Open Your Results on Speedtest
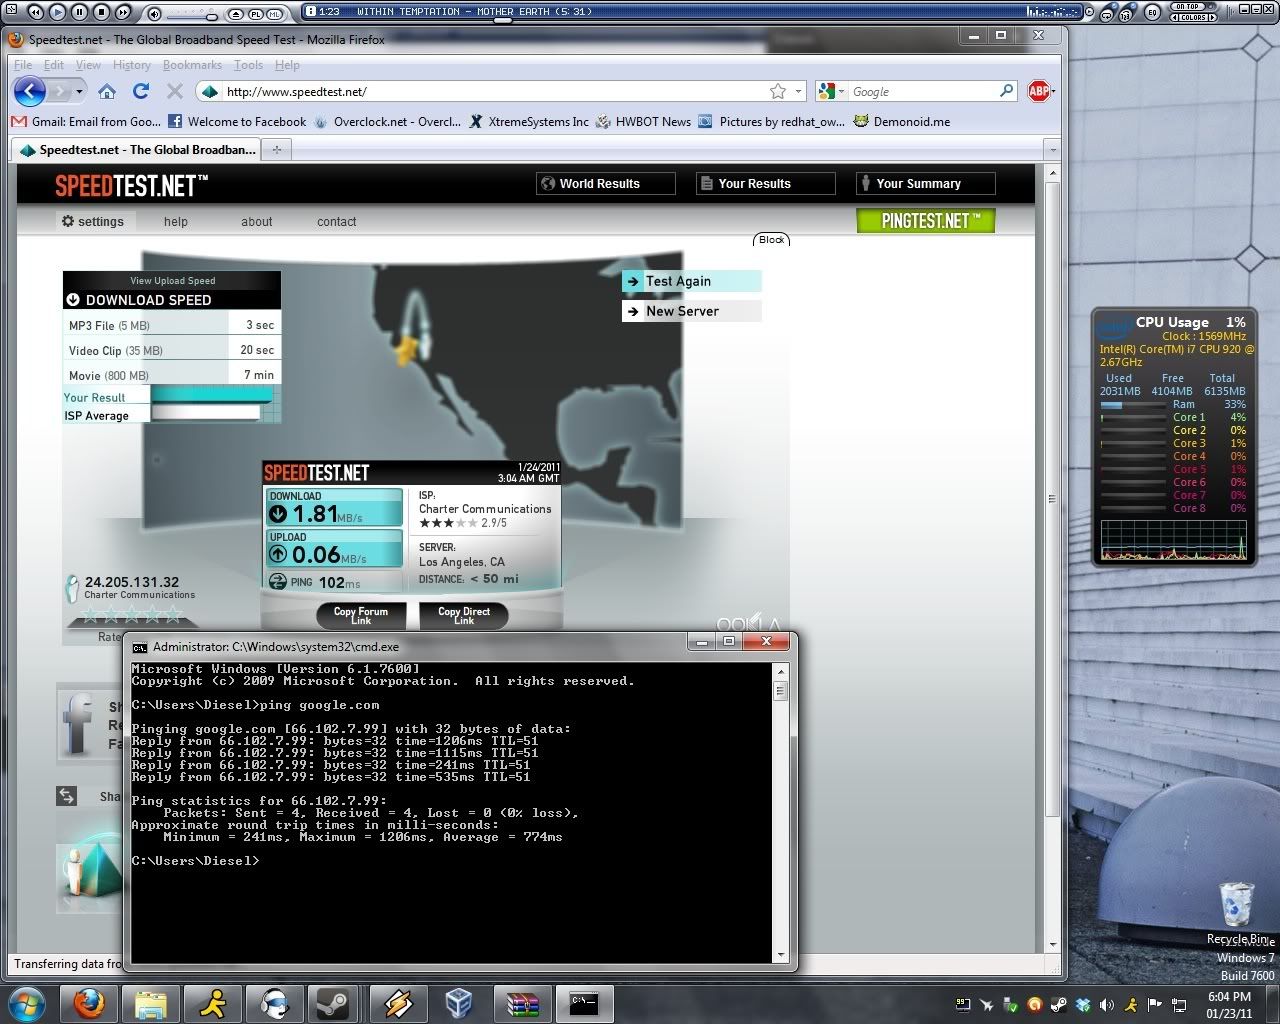 (765, 183)
